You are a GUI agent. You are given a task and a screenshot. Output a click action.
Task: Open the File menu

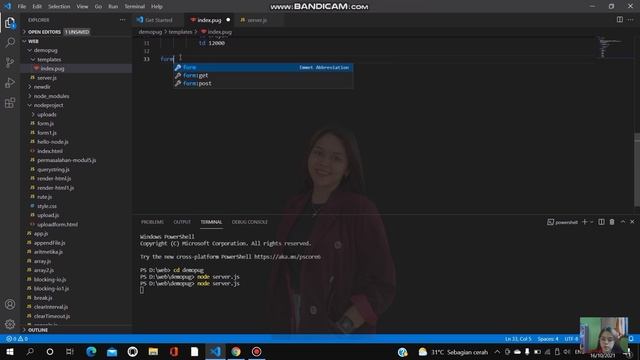22,6
